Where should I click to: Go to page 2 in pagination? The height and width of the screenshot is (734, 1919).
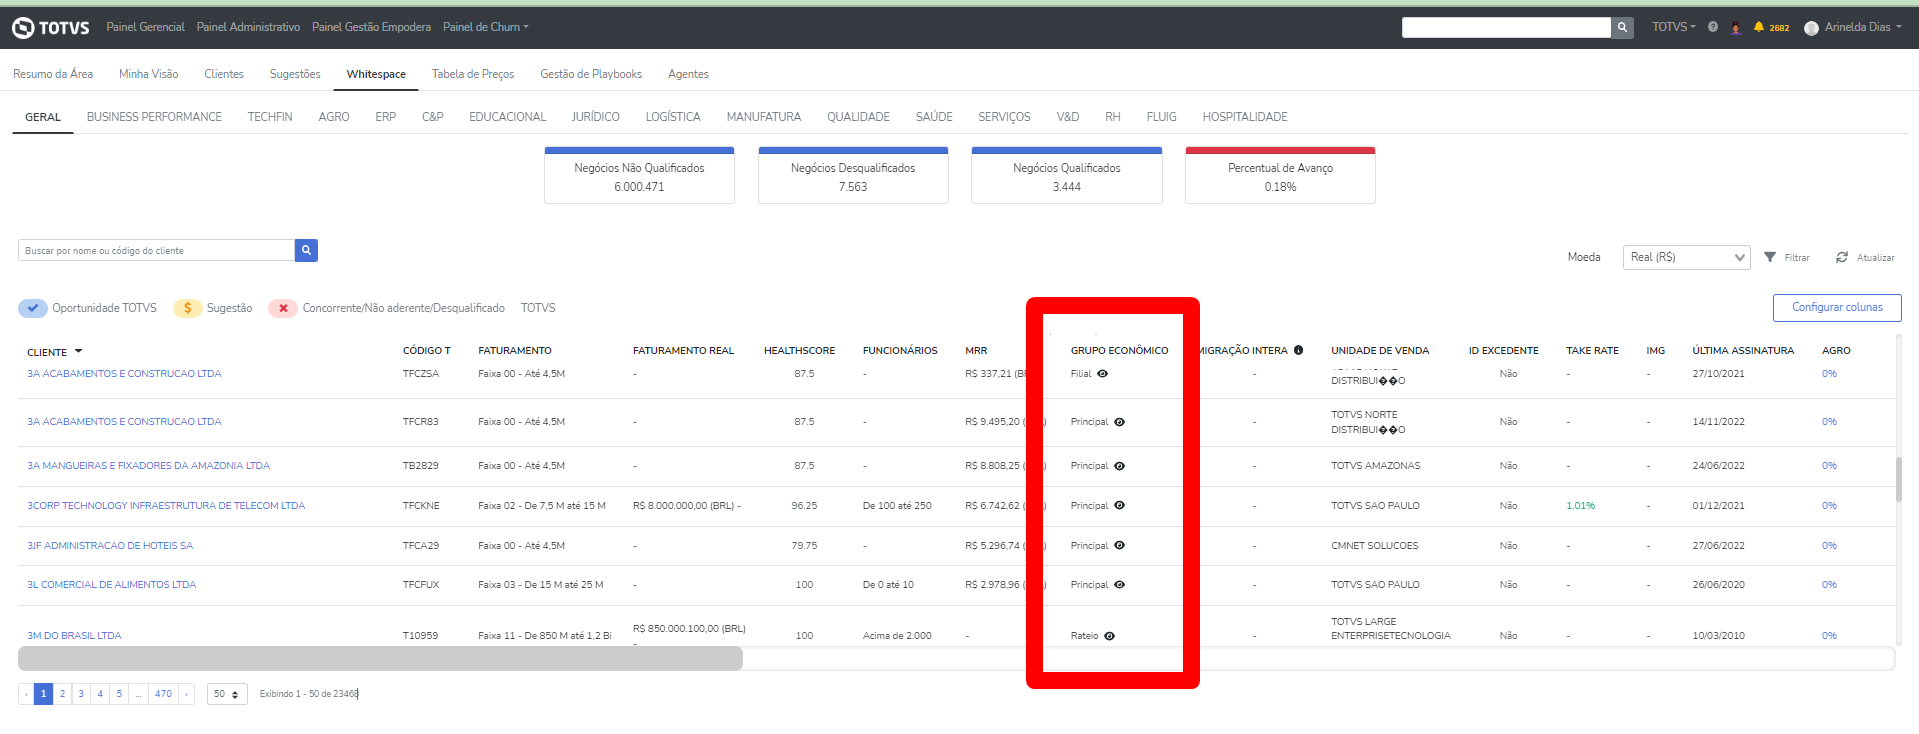click(62, 694)
